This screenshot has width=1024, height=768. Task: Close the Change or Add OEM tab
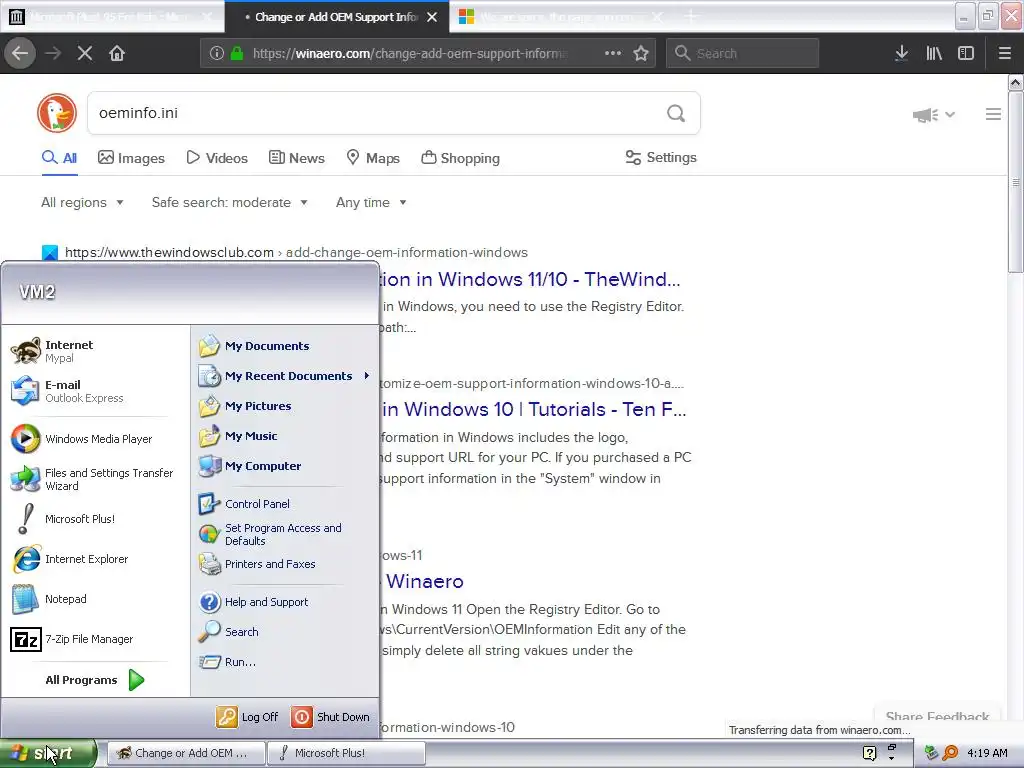click(x=432, y=17)
